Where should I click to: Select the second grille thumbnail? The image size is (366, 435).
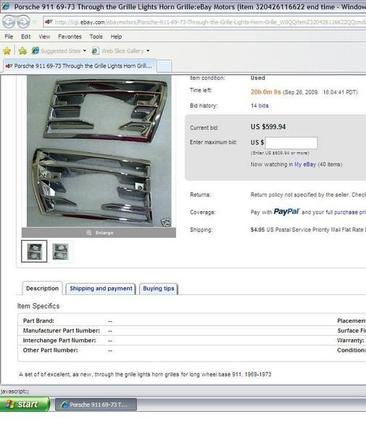click(61, 251)
